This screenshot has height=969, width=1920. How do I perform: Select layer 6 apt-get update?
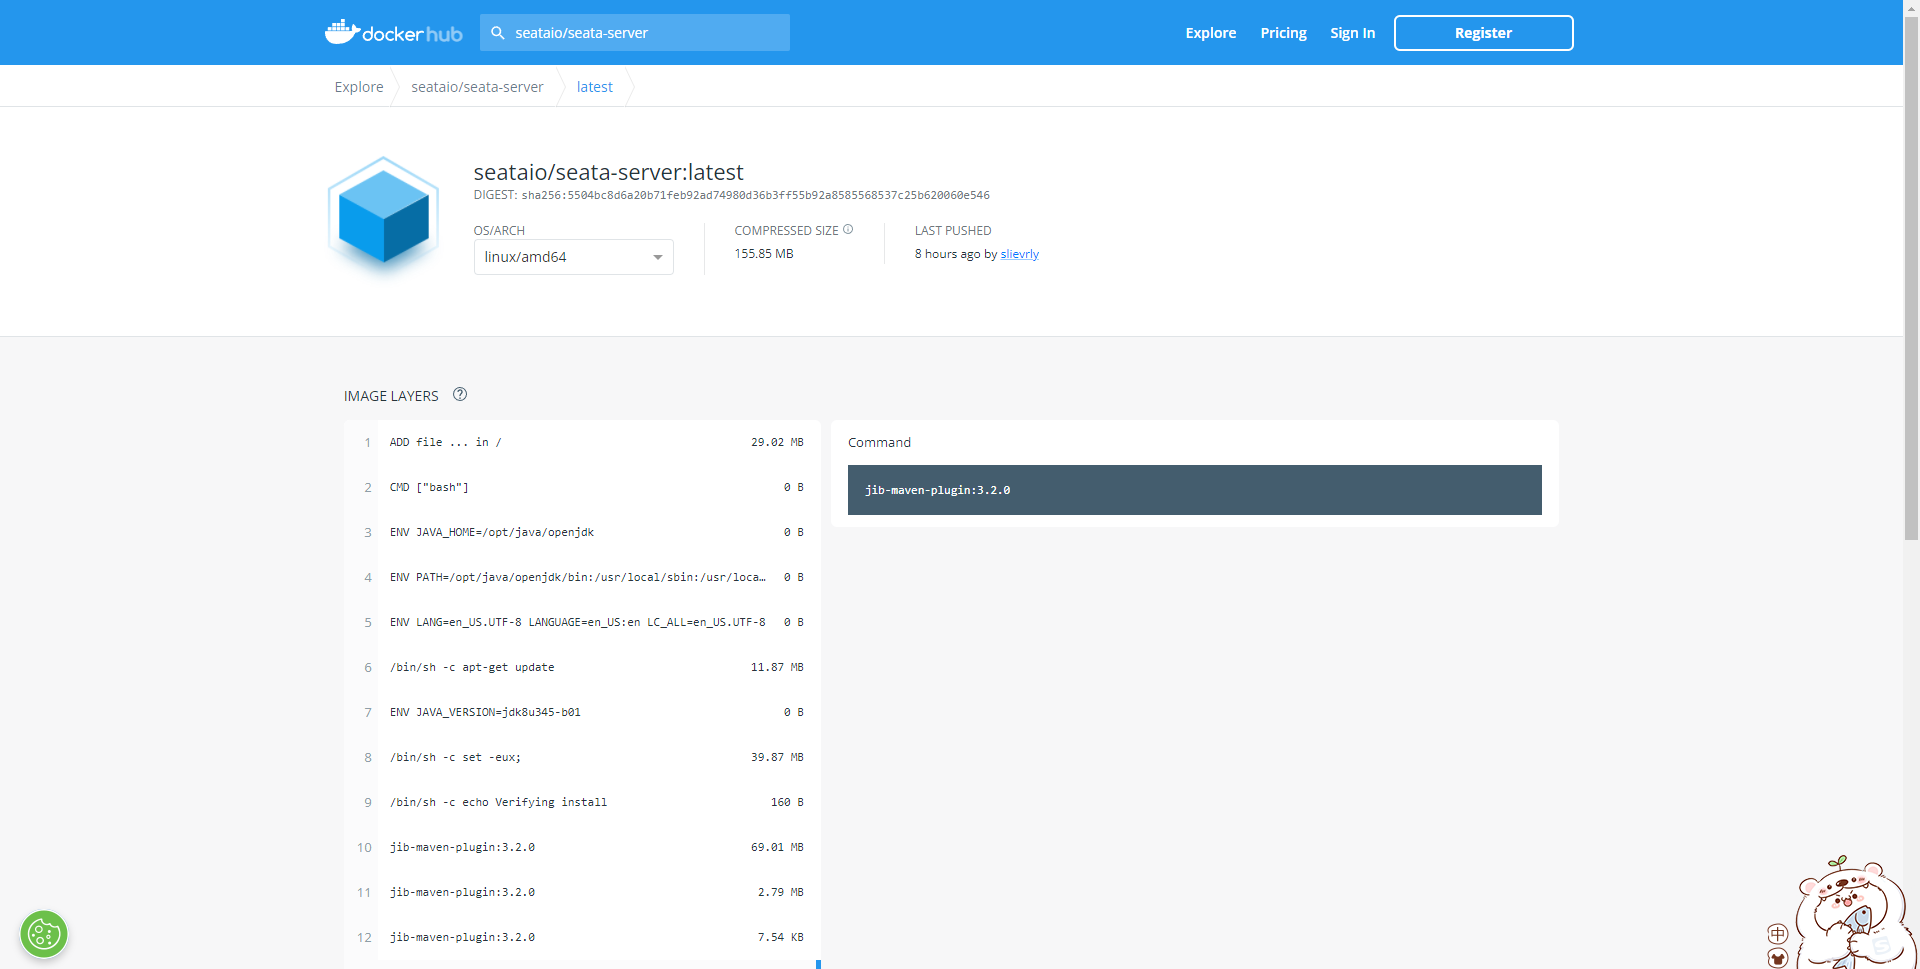point(582,667)
